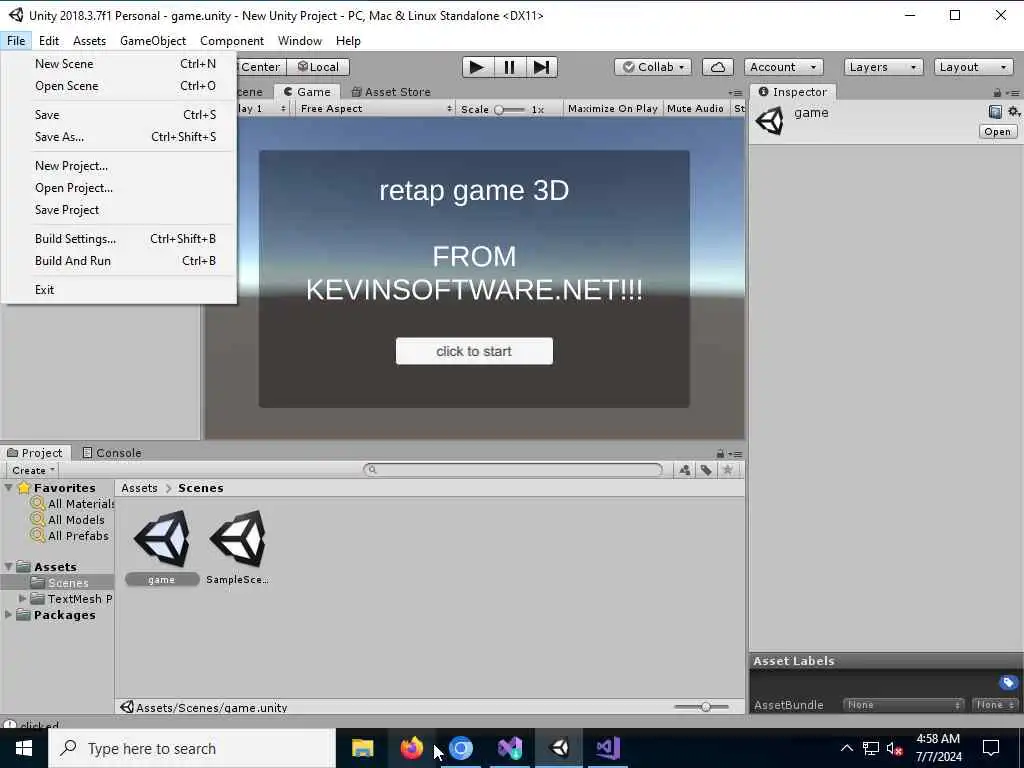Select the game scene asset thumbnail
Screen dimensions: 1024x768
point(162,539)
